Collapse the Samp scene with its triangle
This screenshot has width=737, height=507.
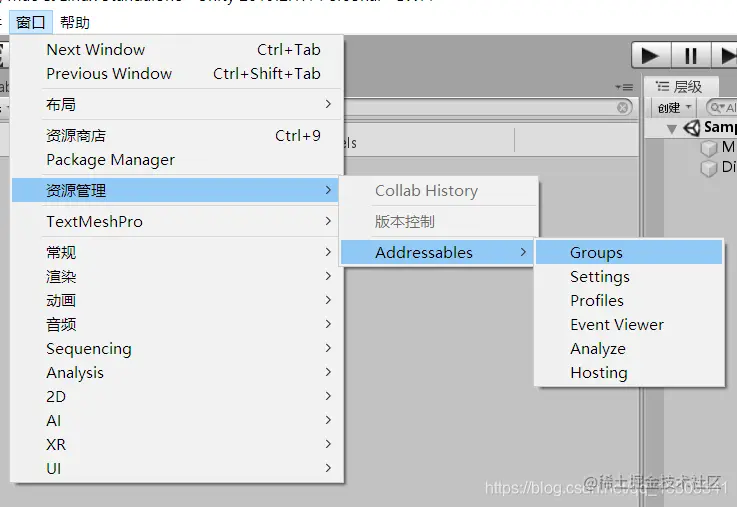[672, 129]
